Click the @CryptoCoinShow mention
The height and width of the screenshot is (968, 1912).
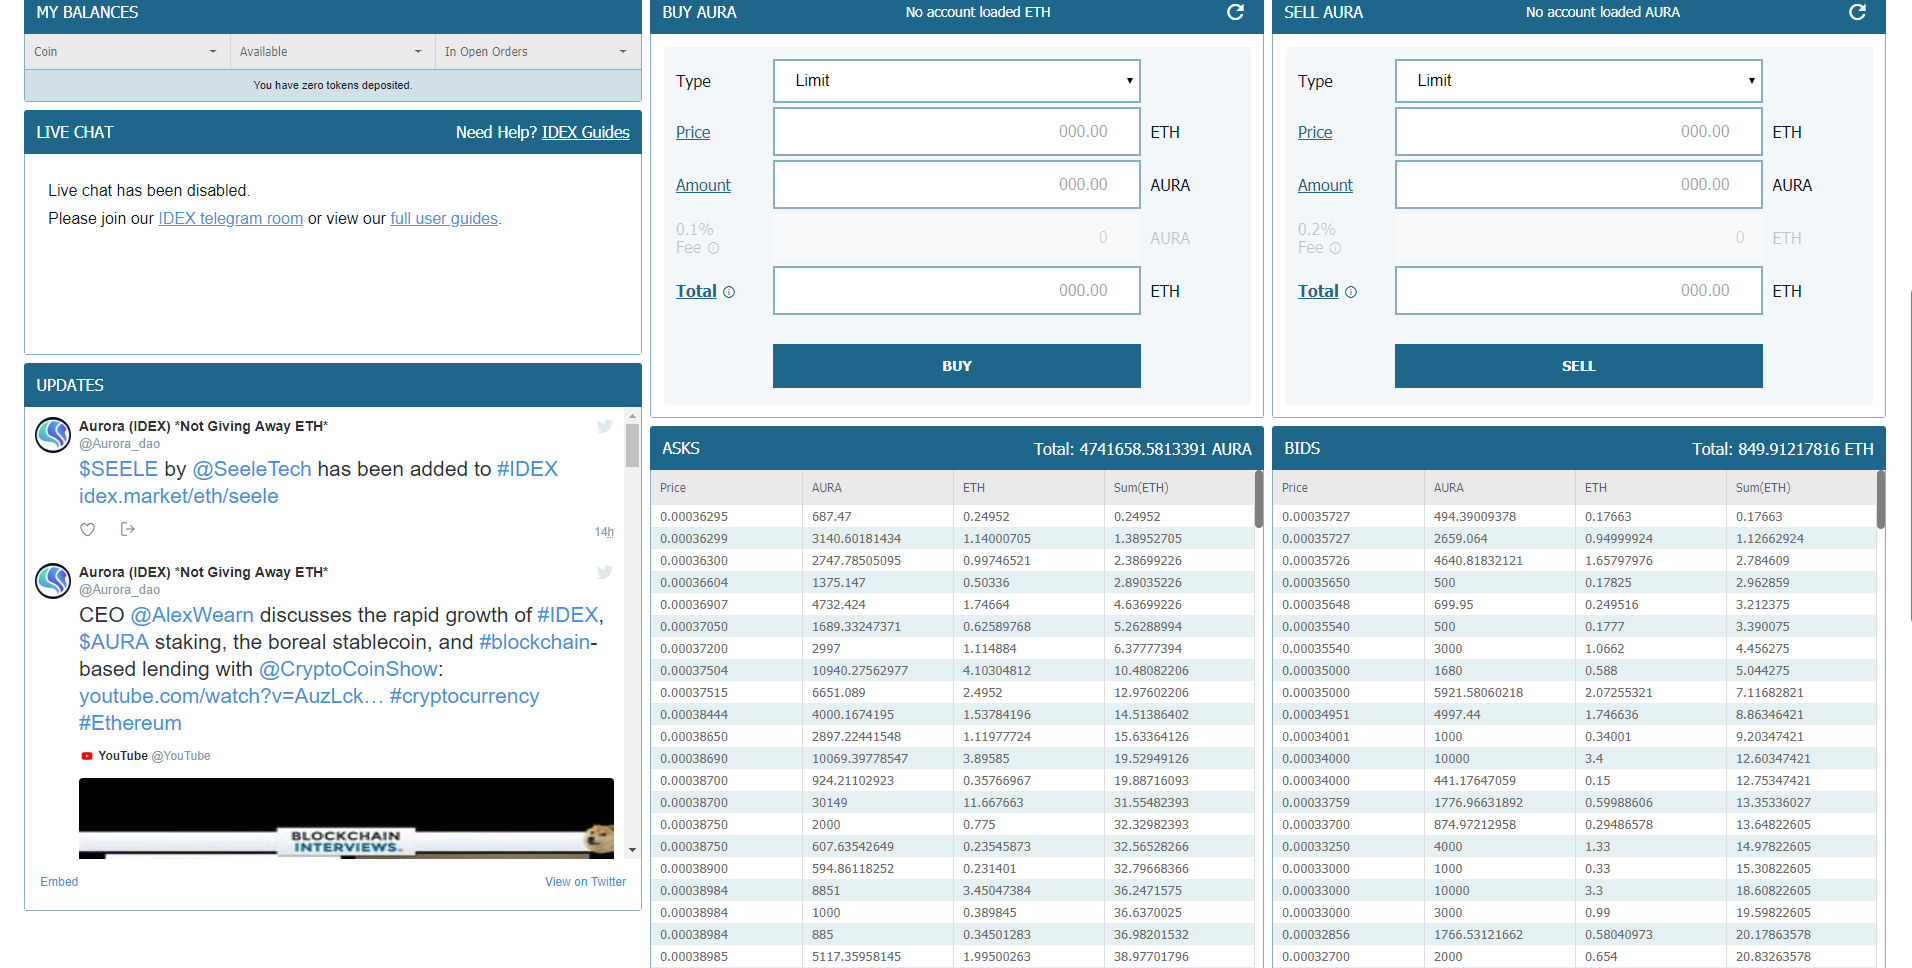click(348, 669)
